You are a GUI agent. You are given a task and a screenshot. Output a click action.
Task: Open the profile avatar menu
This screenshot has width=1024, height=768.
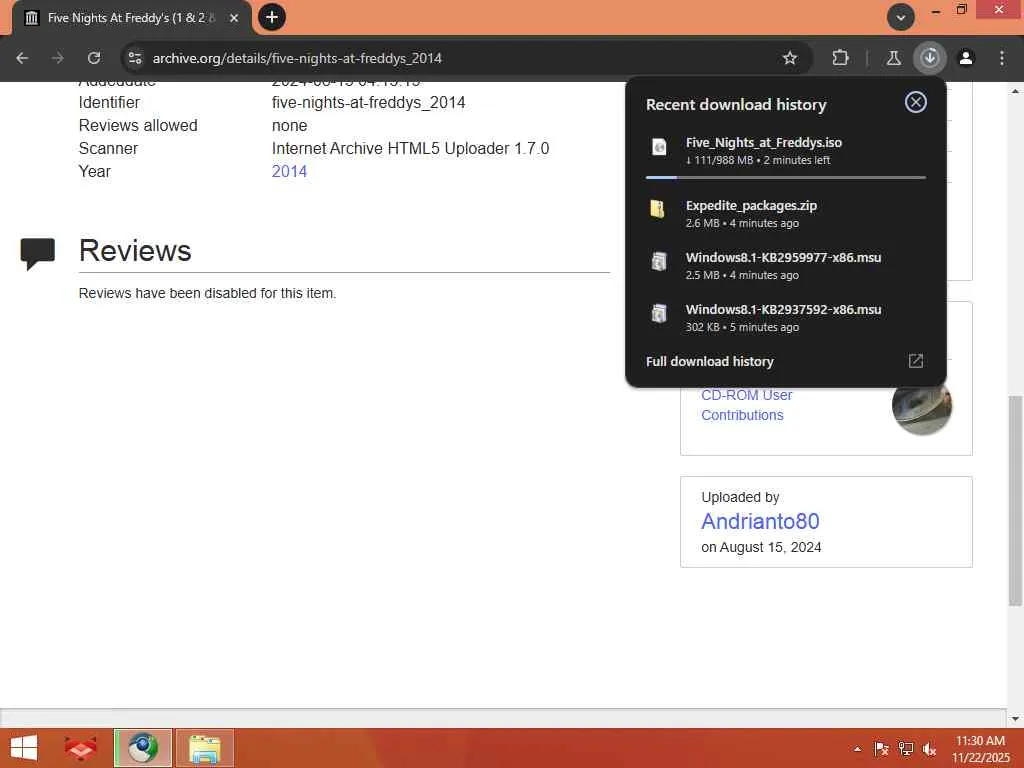coord(966,58)
